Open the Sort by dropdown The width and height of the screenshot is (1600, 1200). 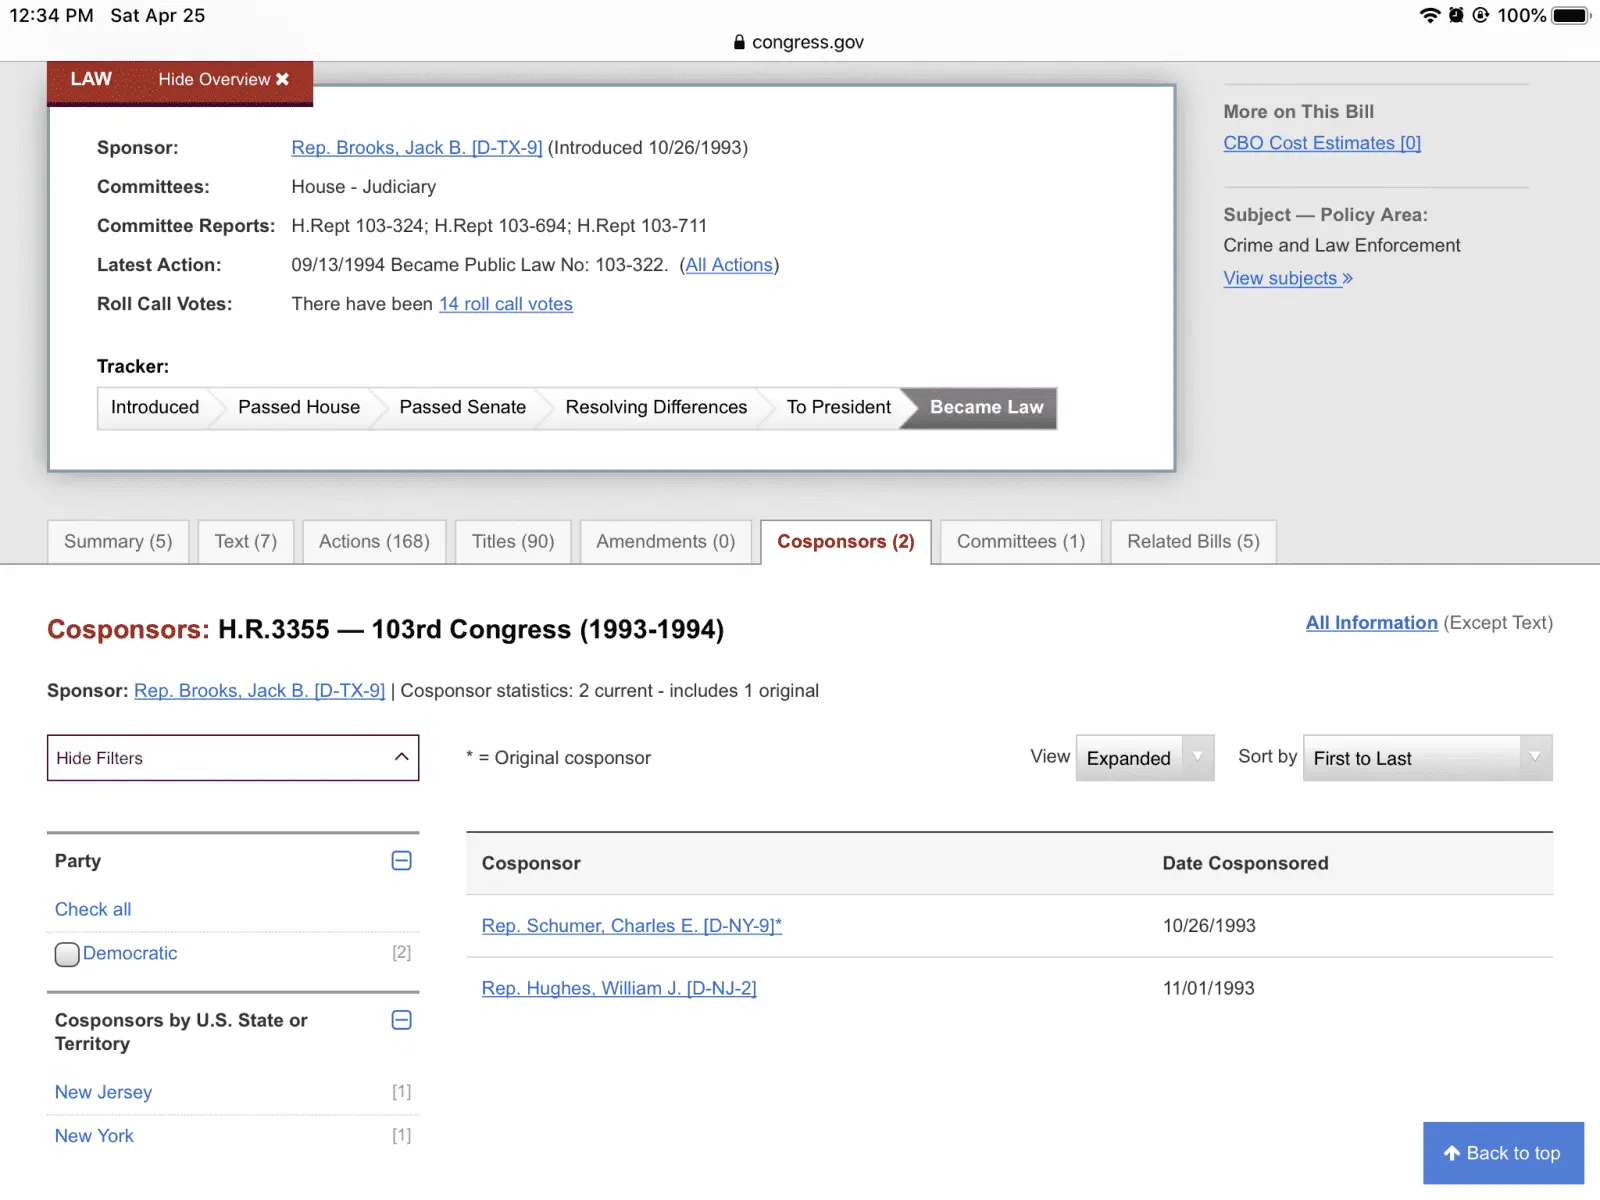1426,758
